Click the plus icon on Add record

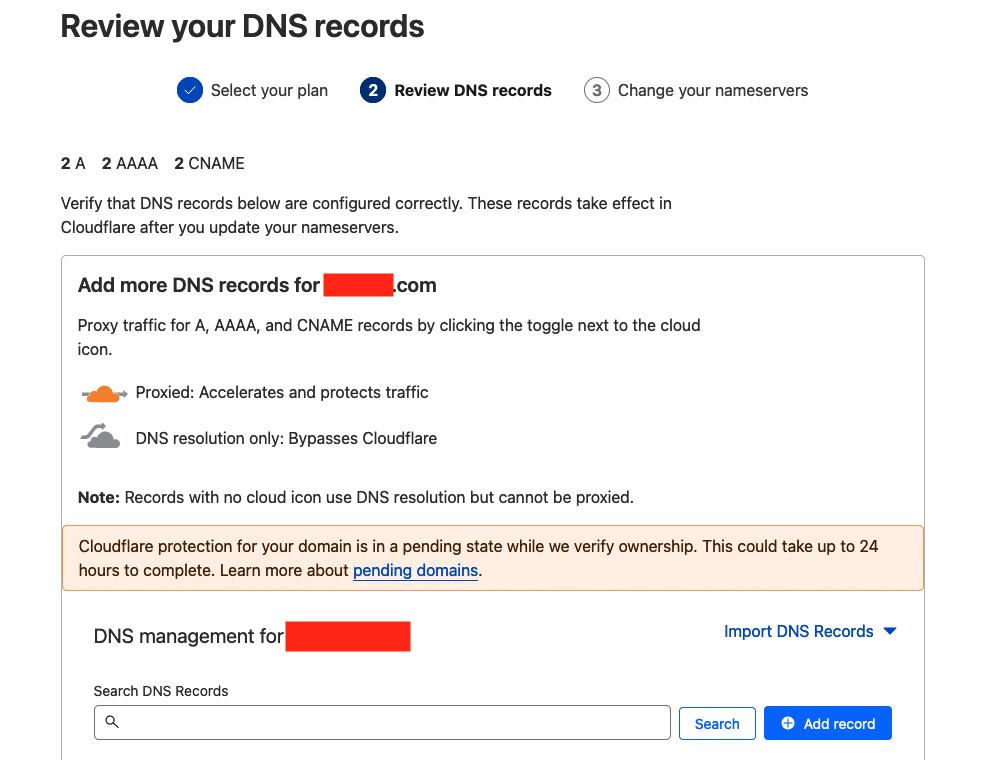pyautogui.click(x=788, y=724)
